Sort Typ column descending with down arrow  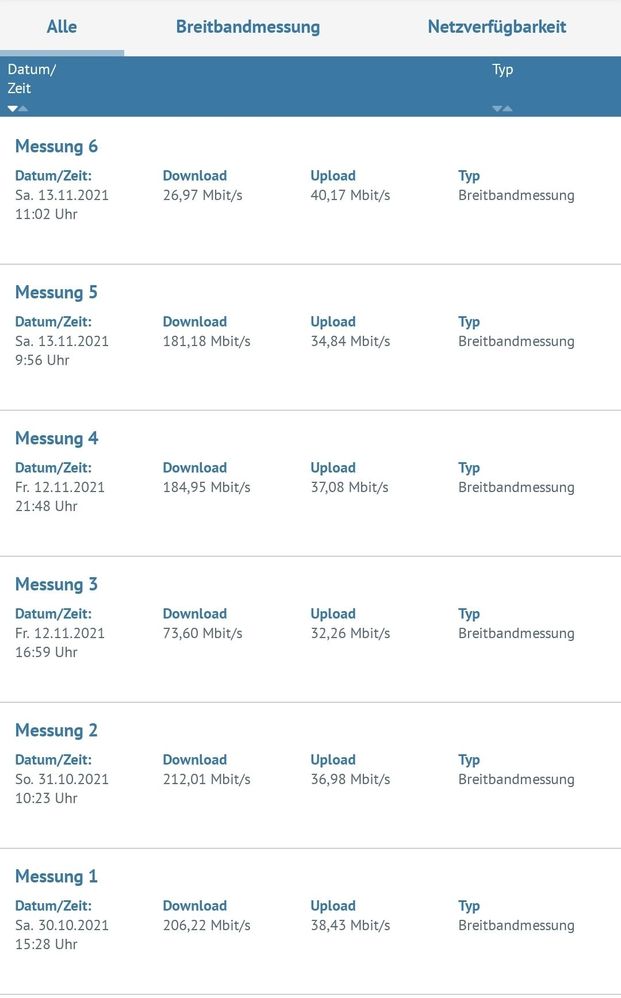coord(497,108)
